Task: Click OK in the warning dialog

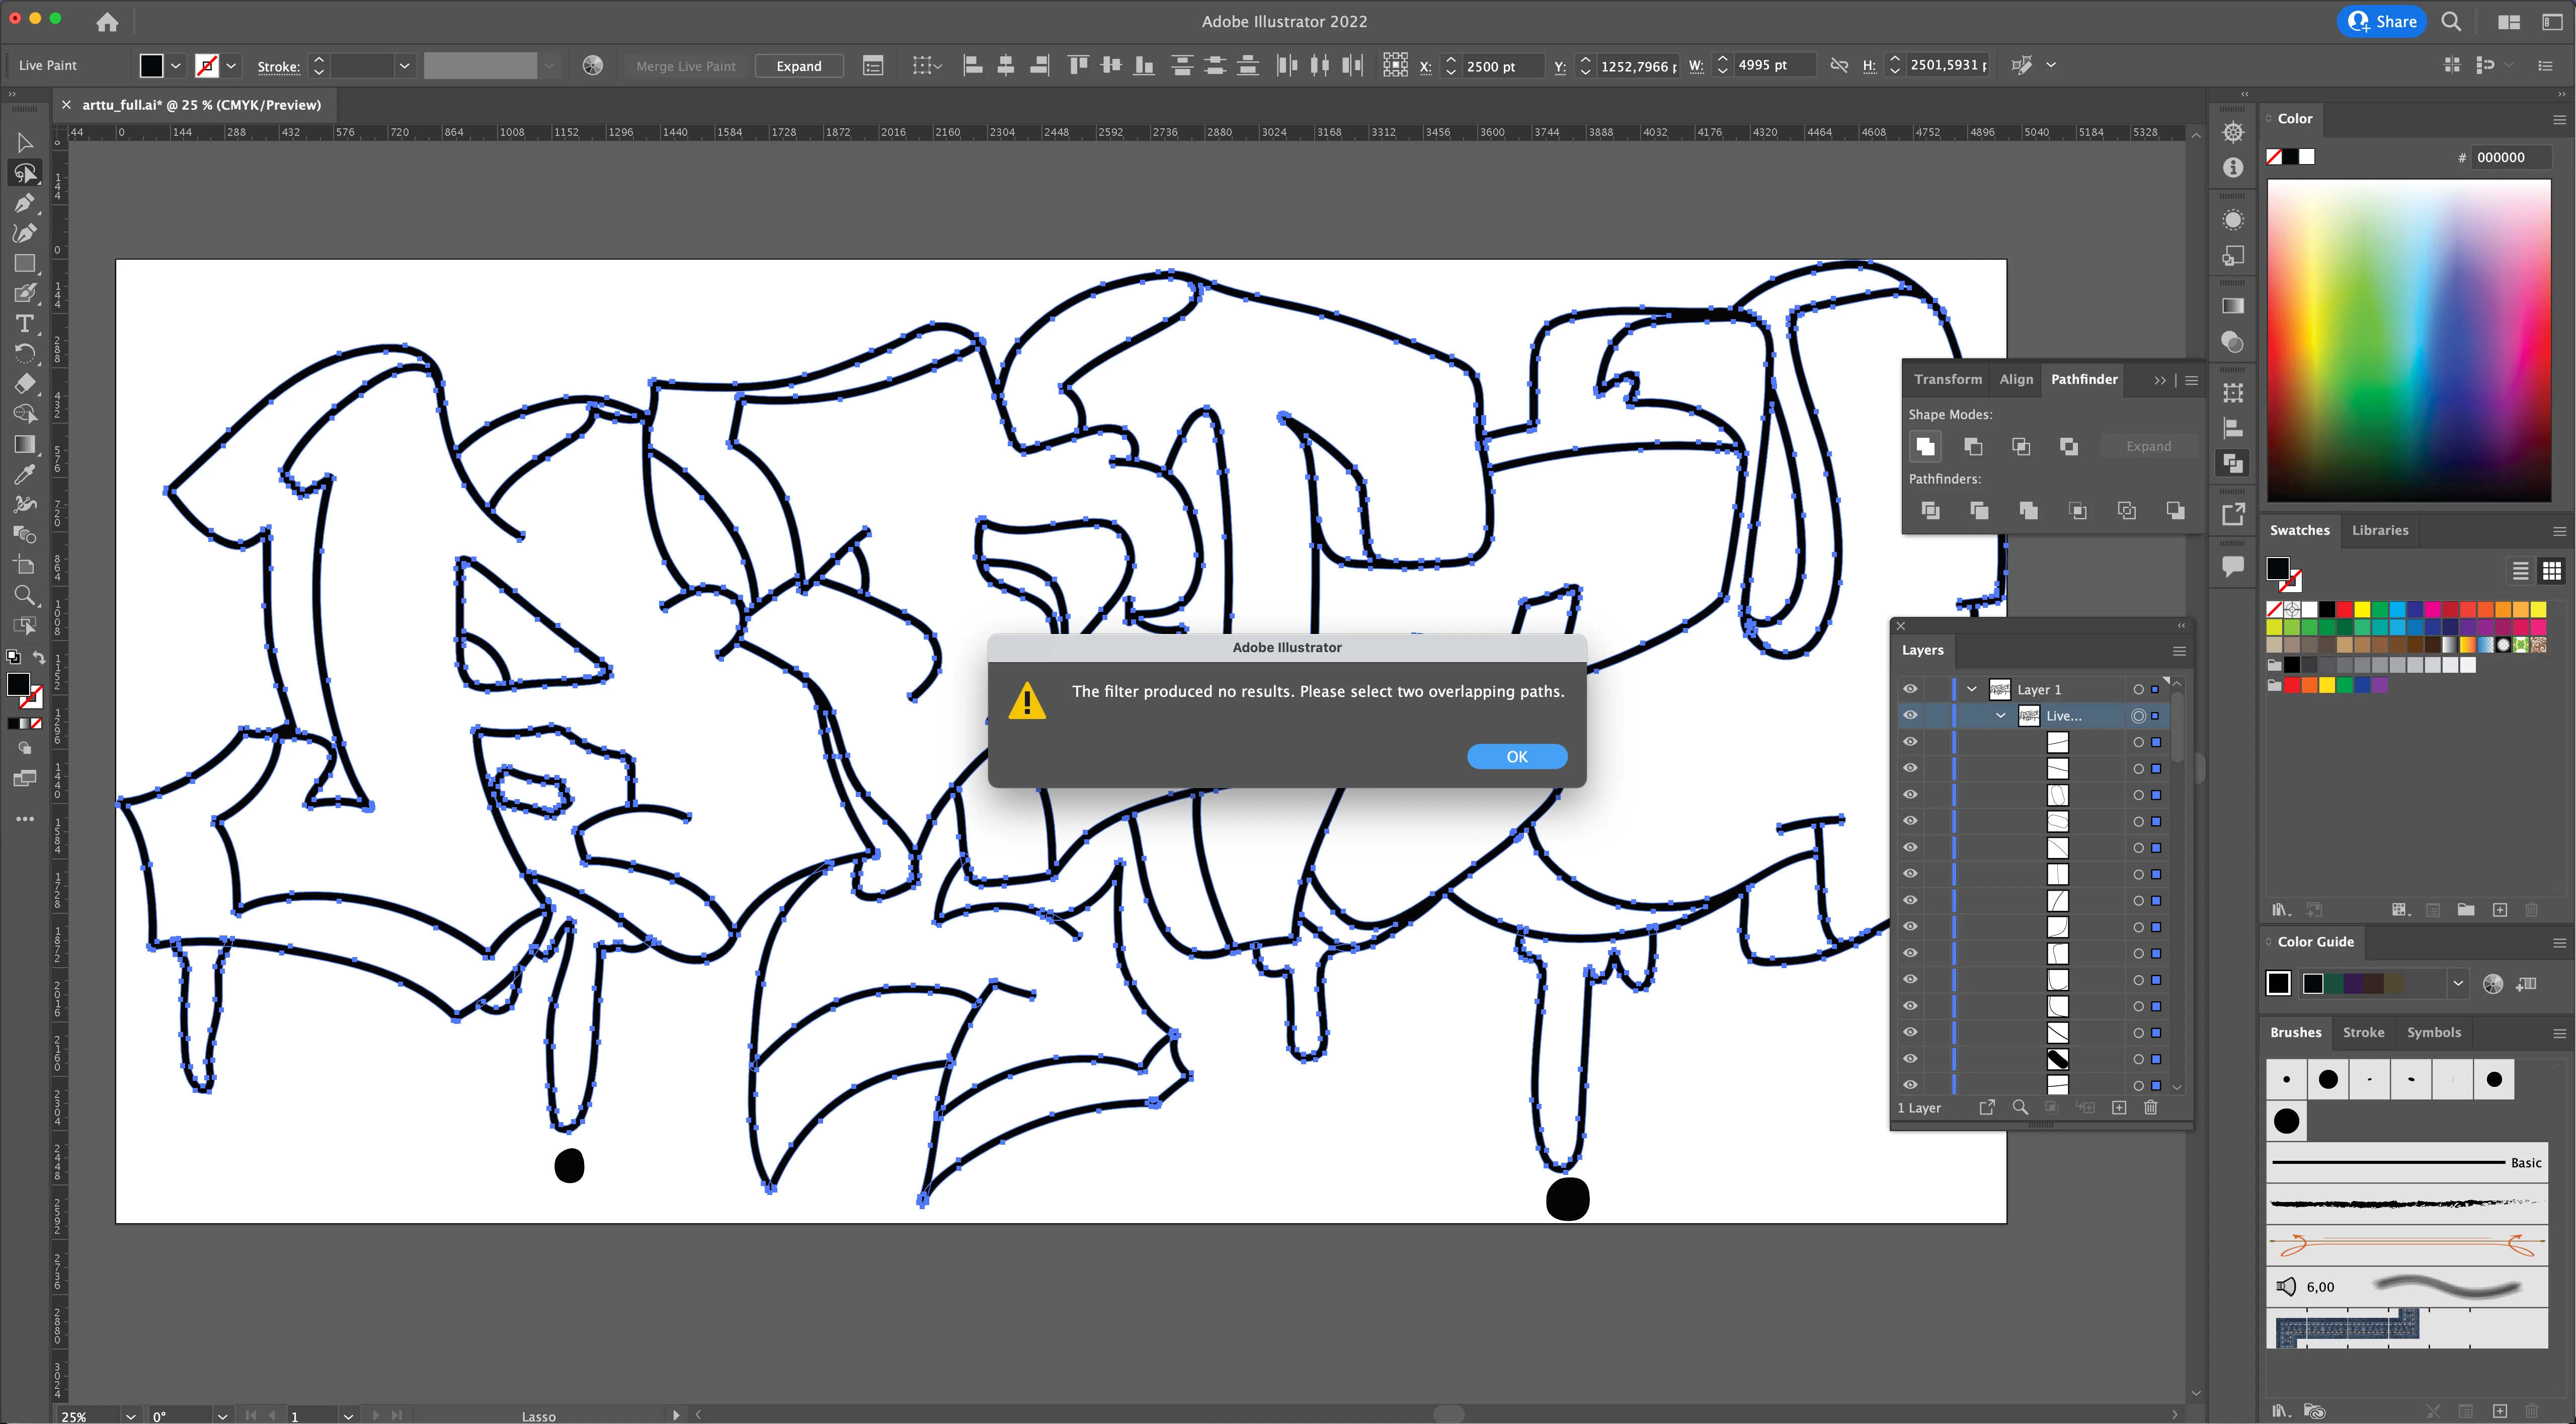Action: point(1516,756)
